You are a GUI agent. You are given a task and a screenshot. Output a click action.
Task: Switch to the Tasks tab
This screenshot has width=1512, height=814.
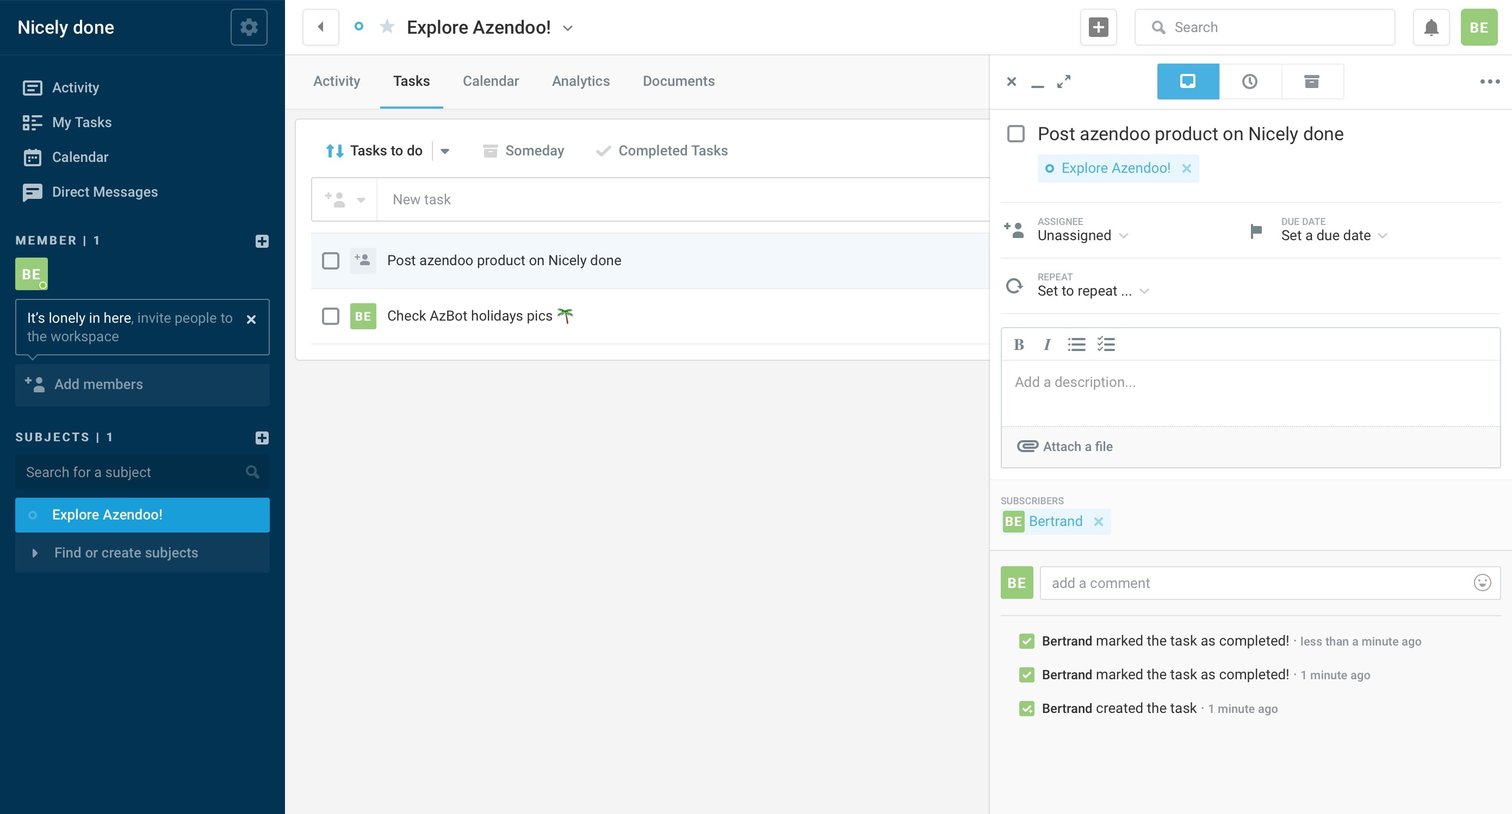[x=411, y=81]
